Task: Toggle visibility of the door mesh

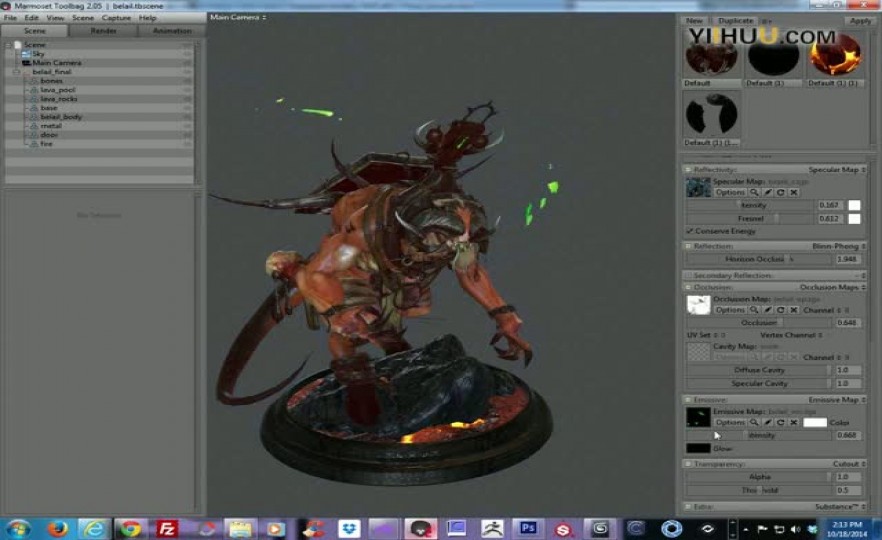Action: pos(187,135)
